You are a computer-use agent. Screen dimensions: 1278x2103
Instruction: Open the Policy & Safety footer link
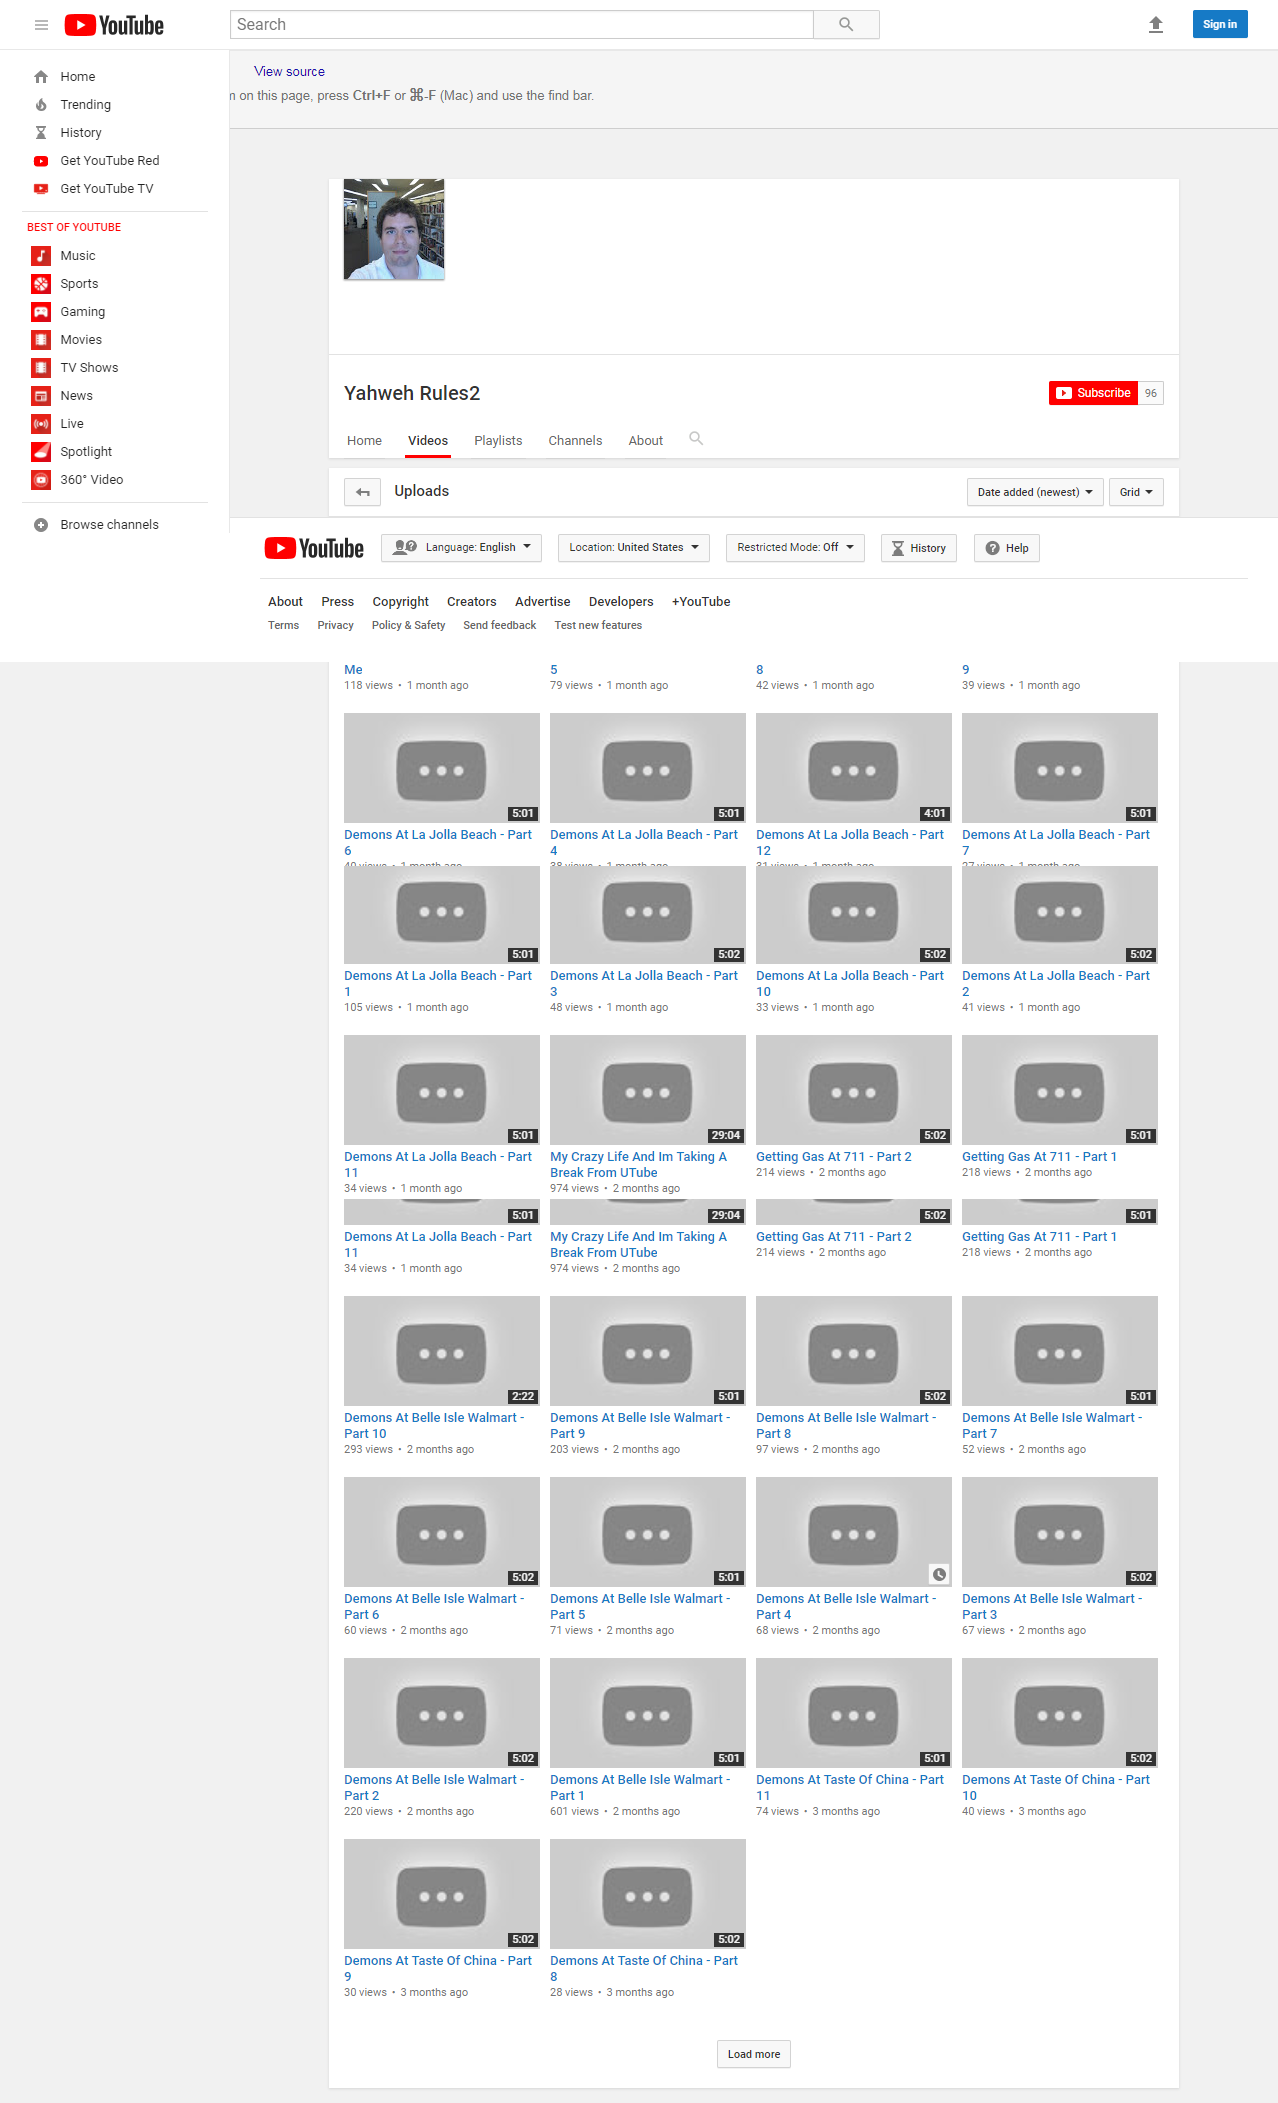click(408, 626)
